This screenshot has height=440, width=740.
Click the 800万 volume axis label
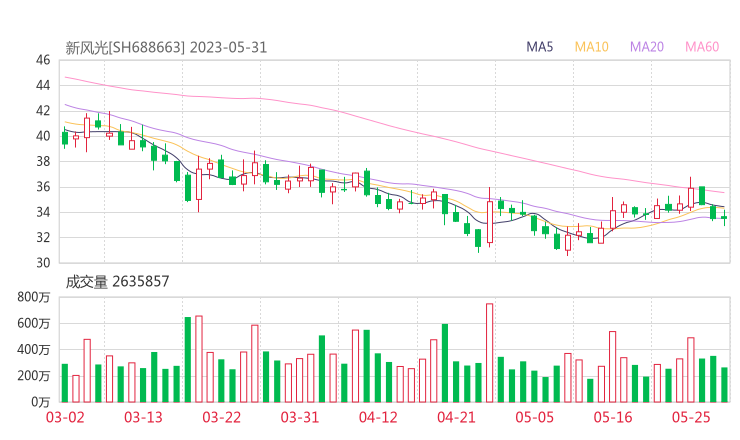34,297
